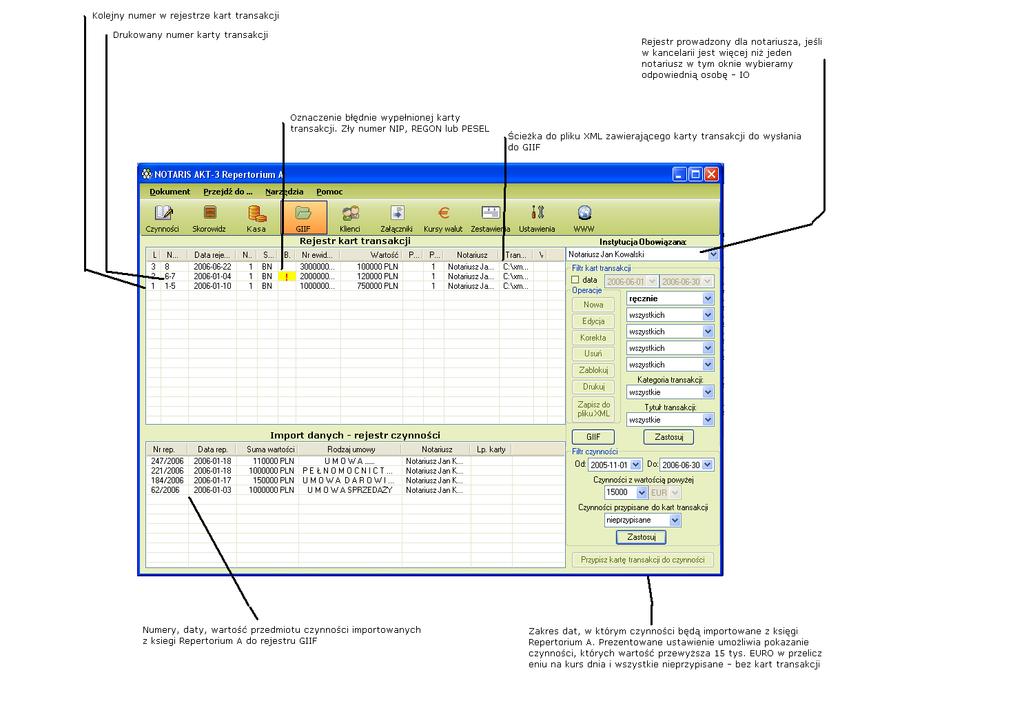The image size is (1024, 728).
Task: Select the 2006-01-10 date cell
Action: point(212,286)
